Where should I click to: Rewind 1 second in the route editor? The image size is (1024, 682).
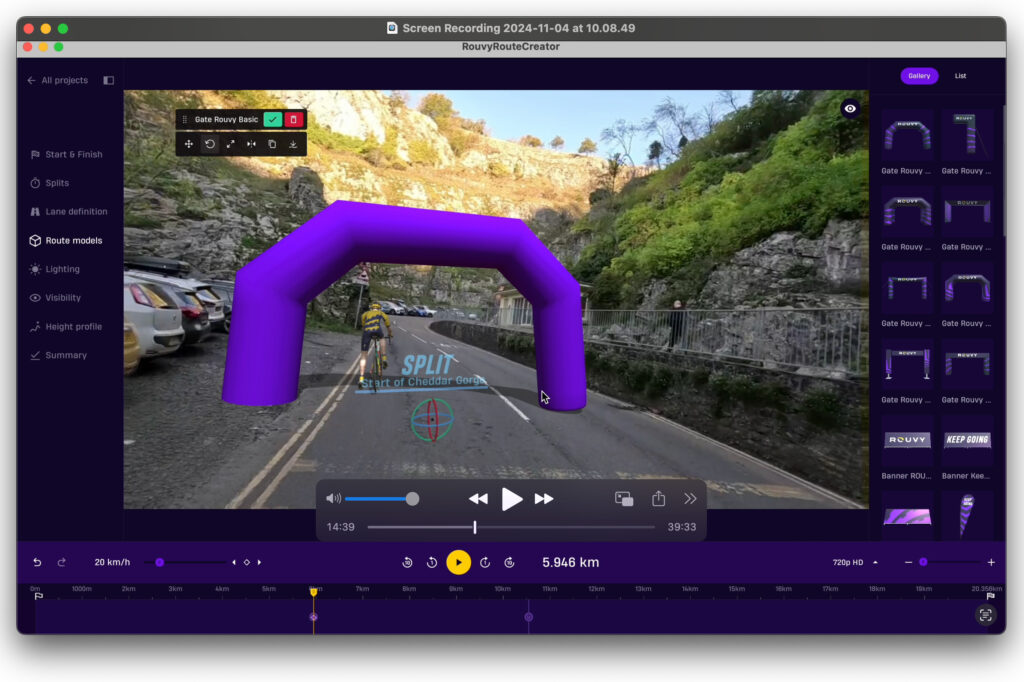[432, 562]
